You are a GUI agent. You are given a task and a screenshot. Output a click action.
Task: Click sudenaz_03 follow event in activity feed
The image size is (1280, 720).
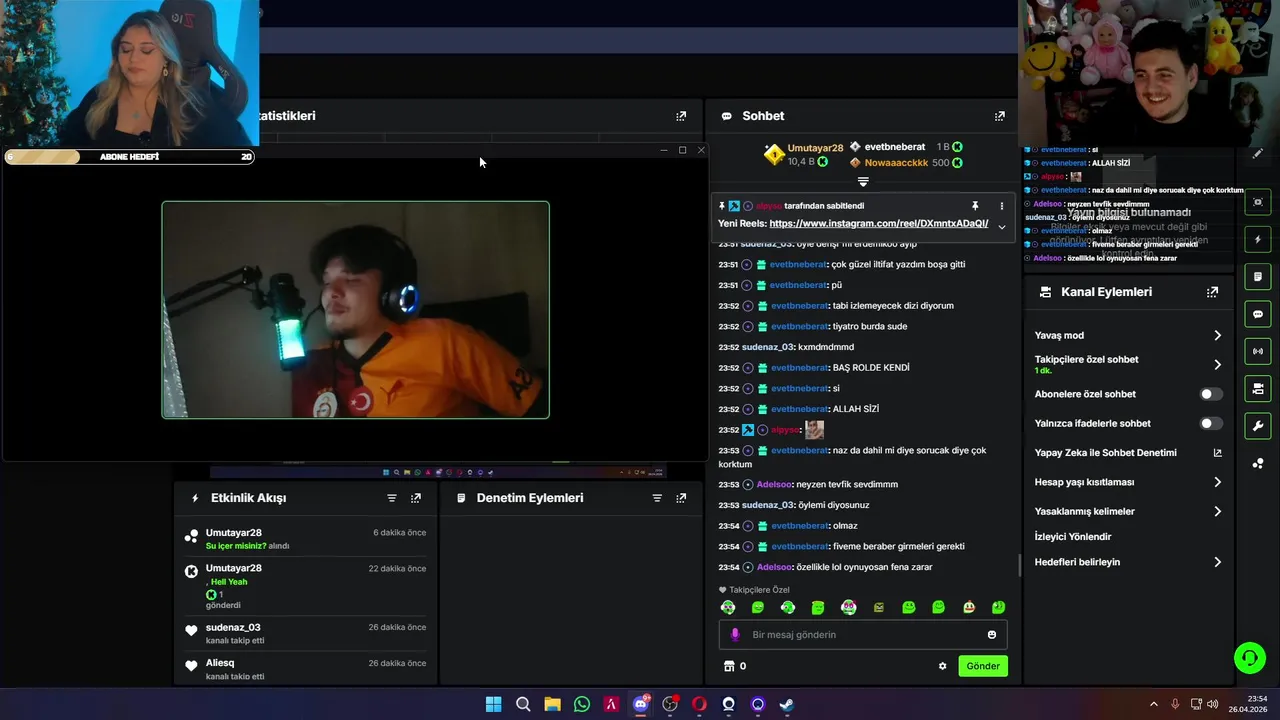[306, 633]
